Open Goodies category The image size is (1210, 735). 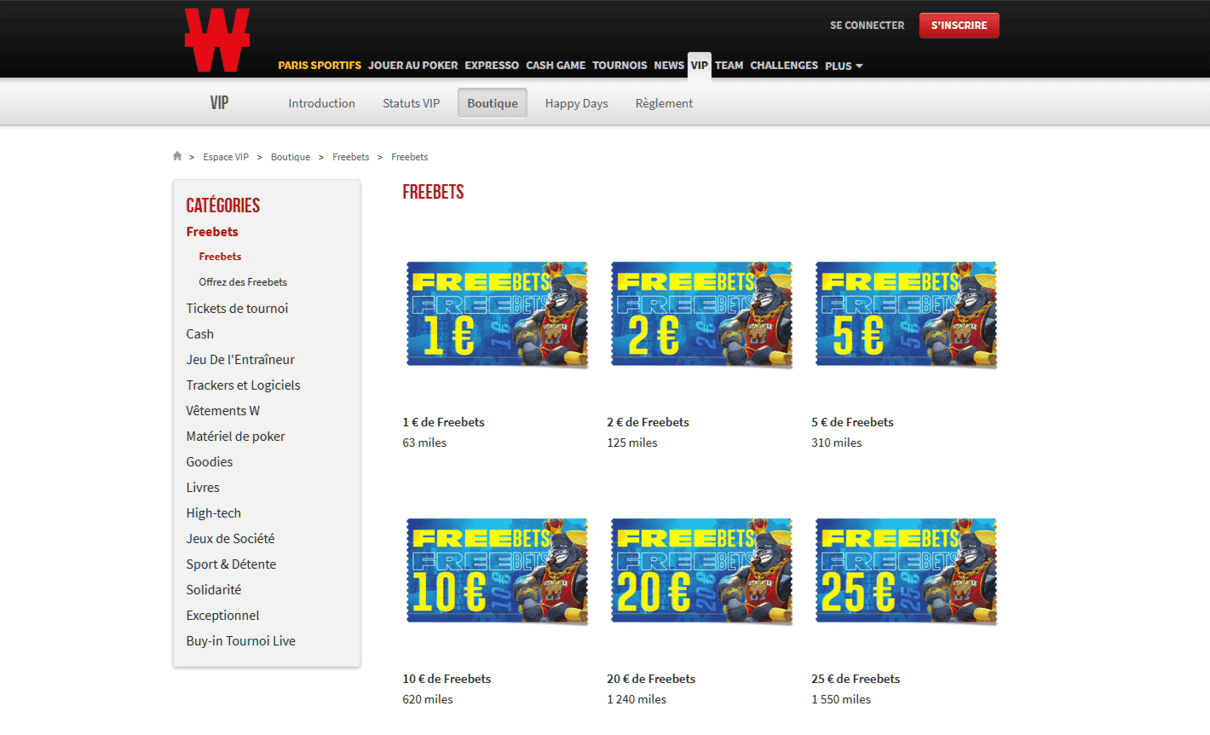pos(209,462)
